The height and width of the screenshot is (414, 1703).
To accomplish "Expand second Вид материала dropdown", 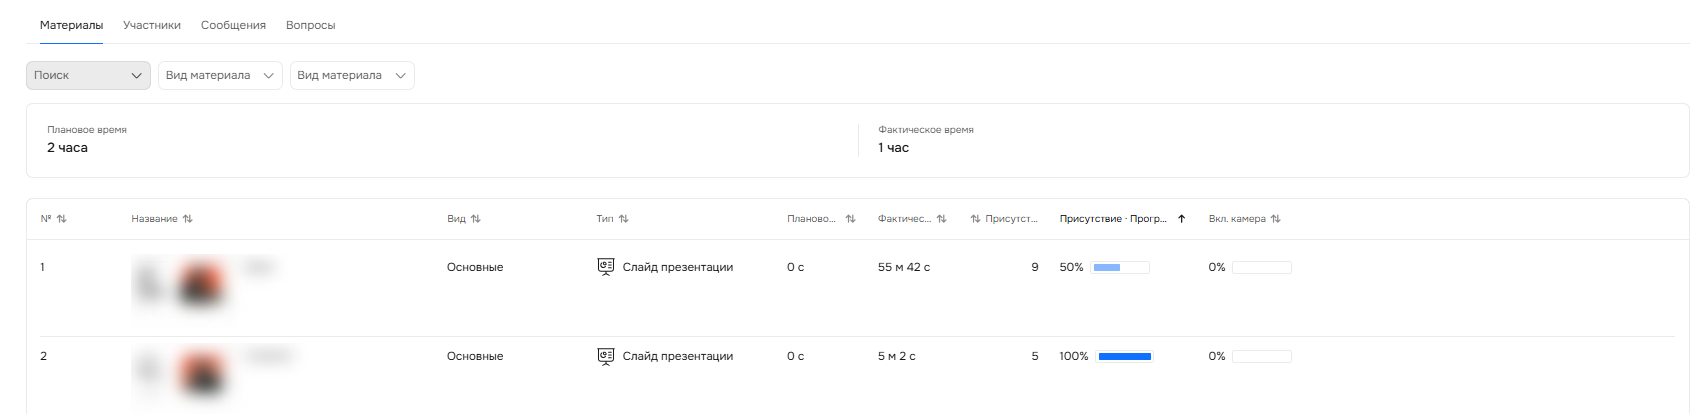I will [x=352, y=75].
